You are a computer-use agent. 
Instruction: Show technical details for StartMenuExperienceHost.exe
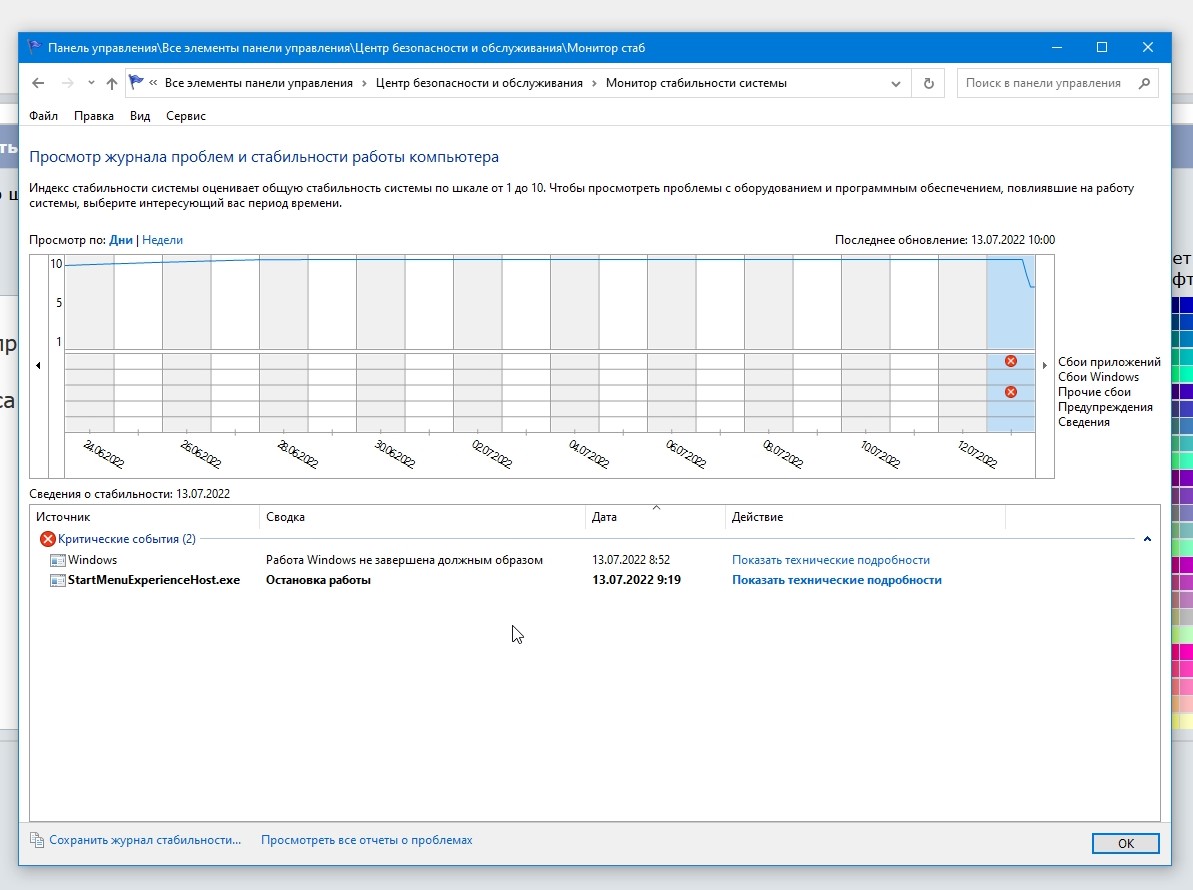[837, 580]
